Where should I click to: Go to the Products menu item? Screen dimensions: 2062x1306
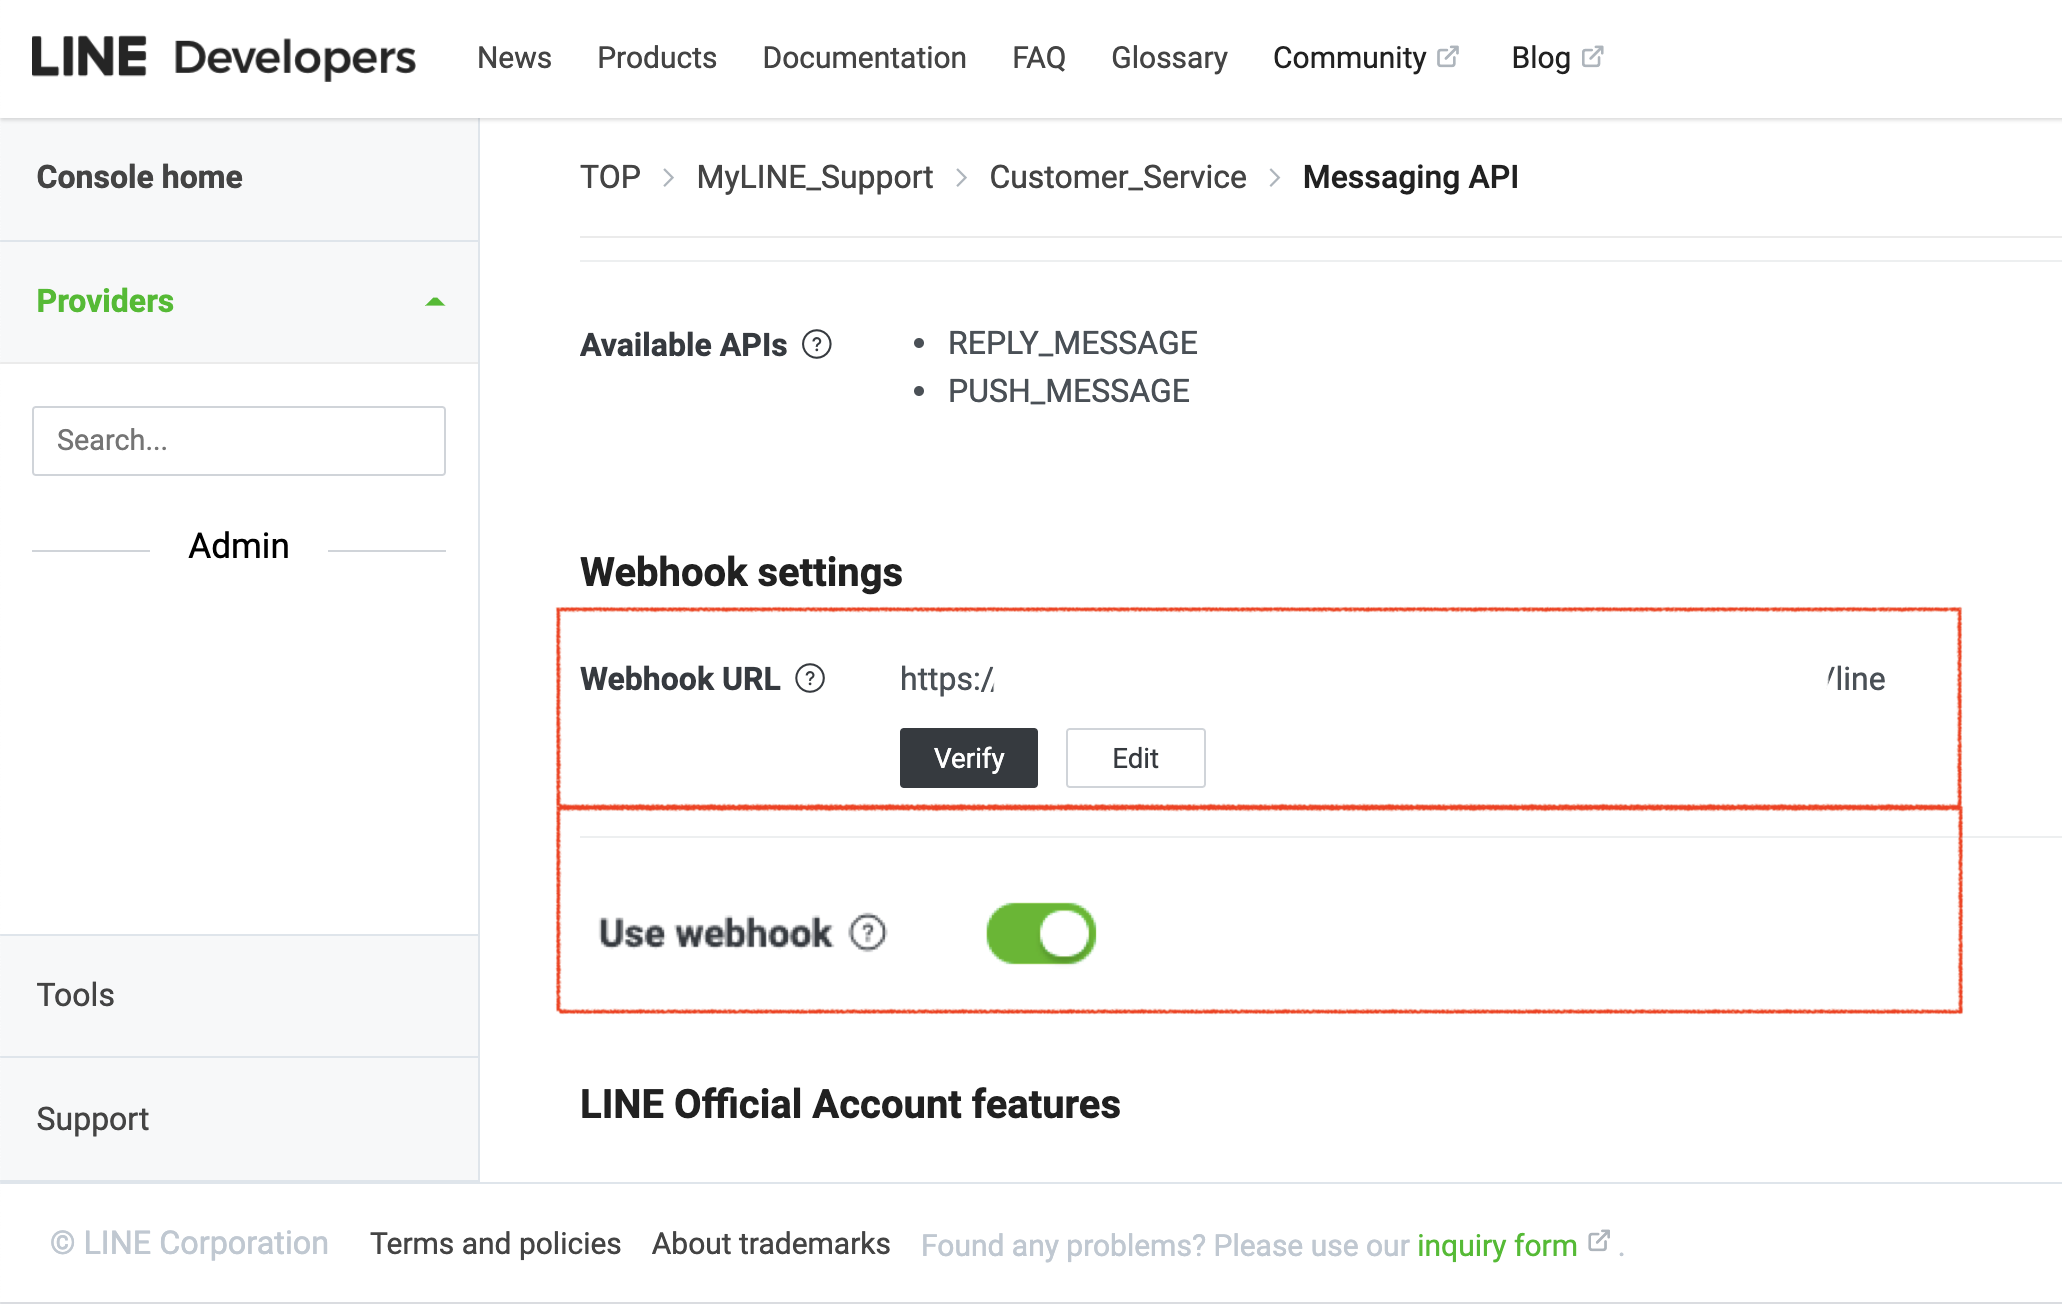(657, 57)
